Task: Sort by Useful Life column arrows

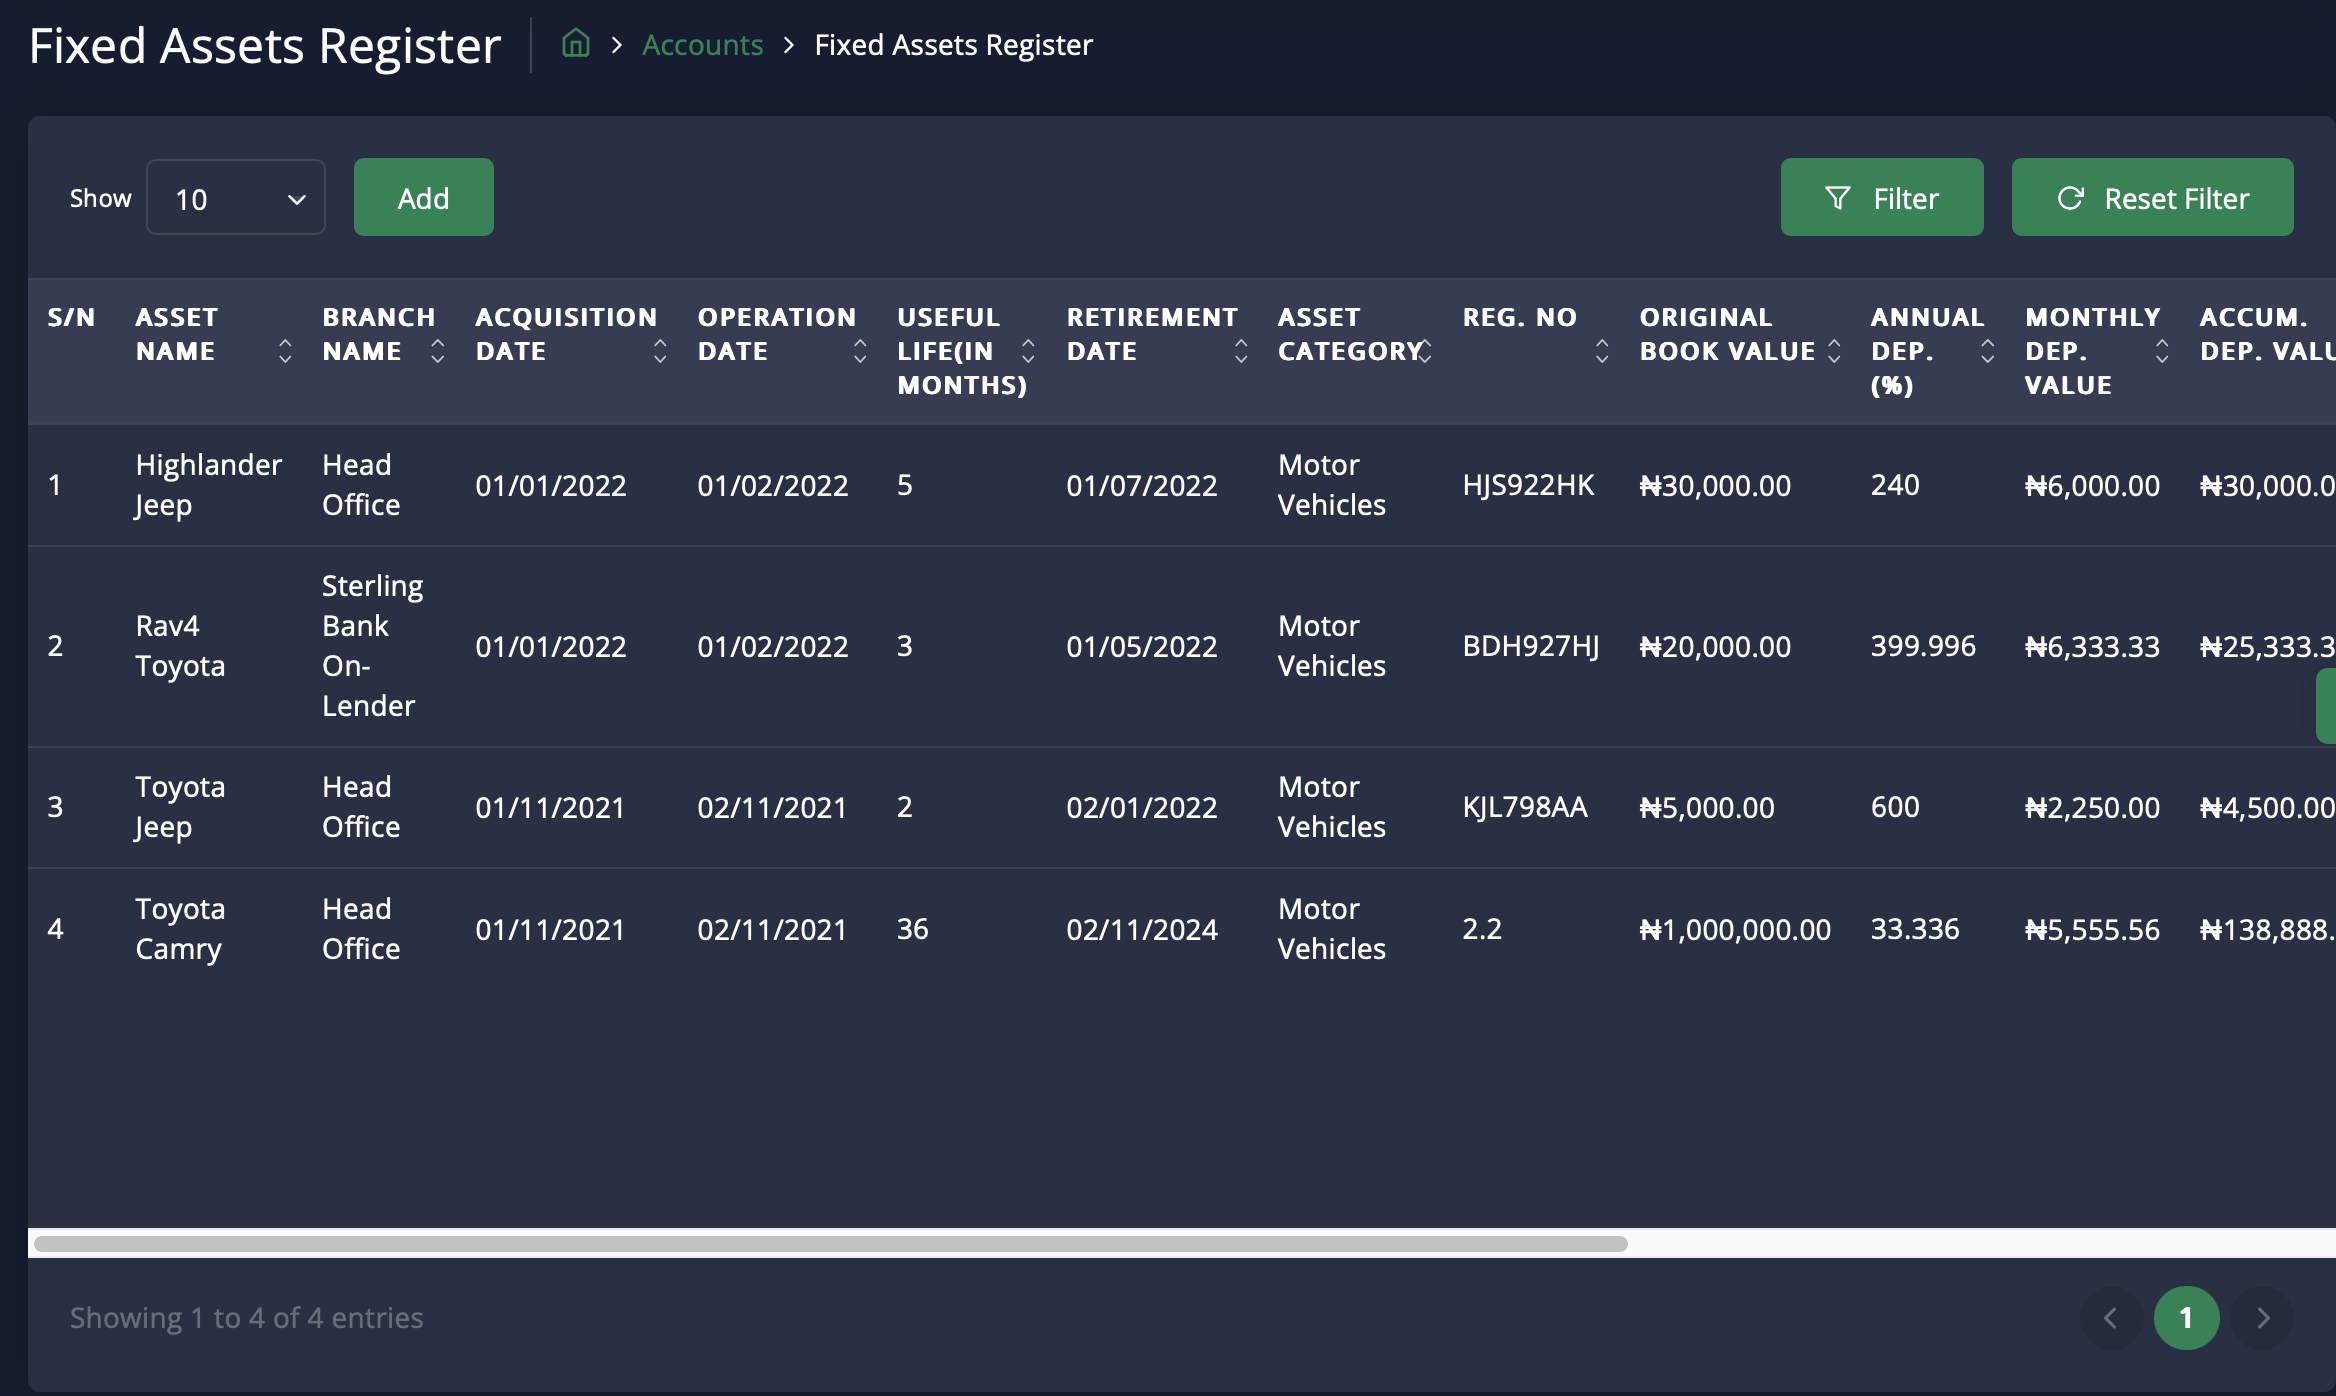Action: tap(1028, 351)
